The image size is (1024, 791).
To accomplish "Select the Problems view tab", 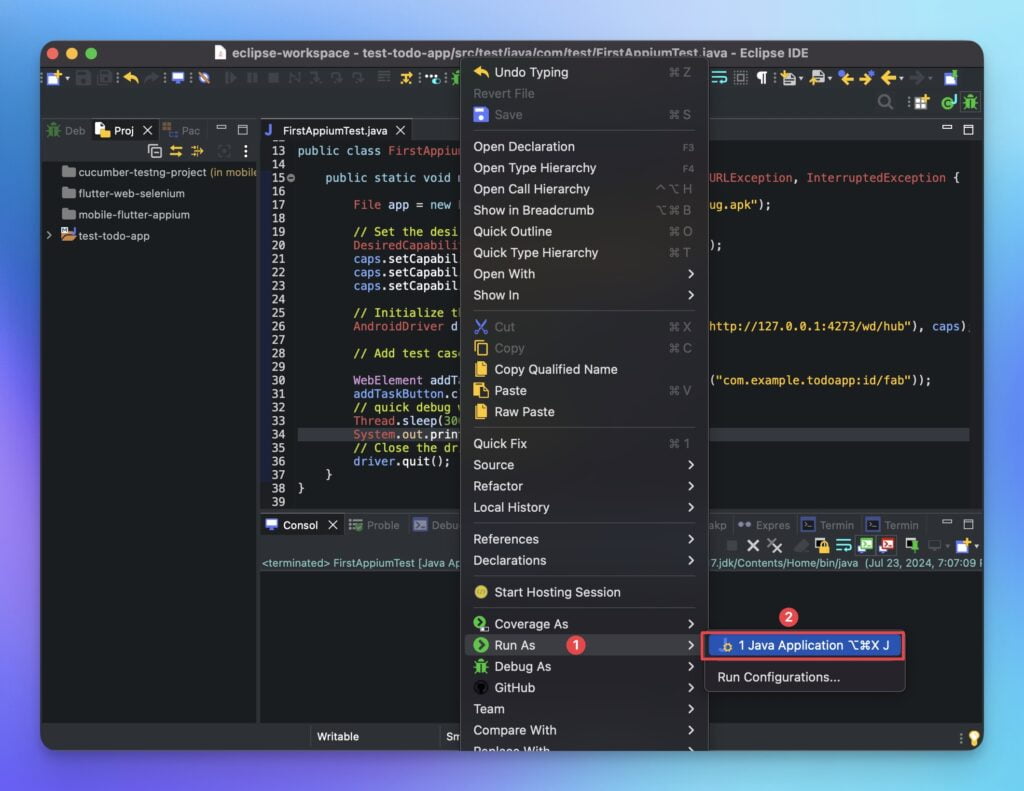I will click(374, 525).
